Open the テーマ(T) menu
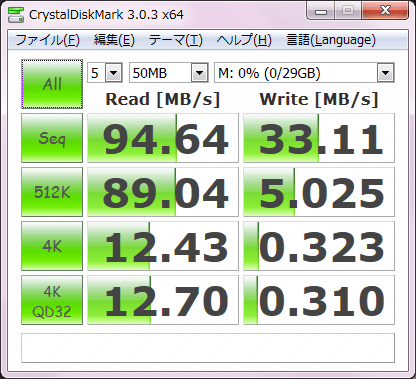The image size is (416, 379). [175, 40]
